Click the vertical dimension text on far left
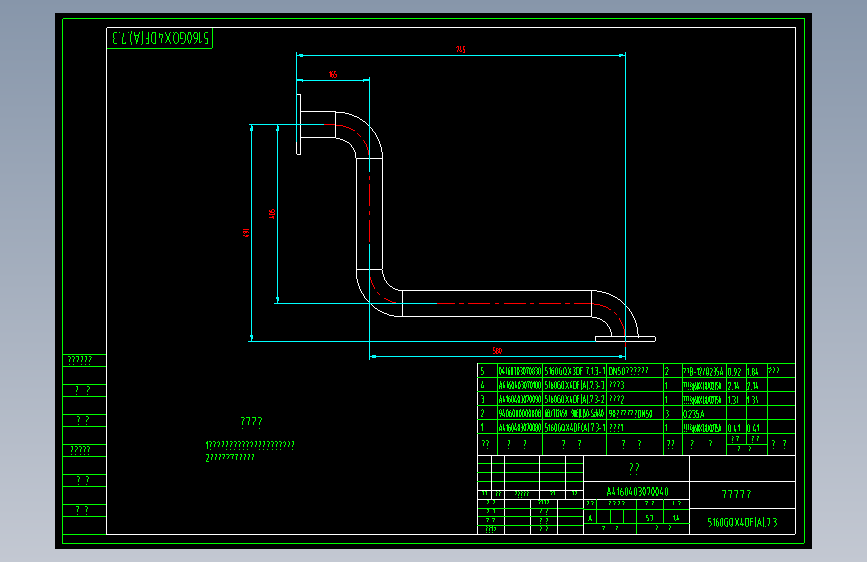Viewport: 867px width, 562px height. point(247,233)
